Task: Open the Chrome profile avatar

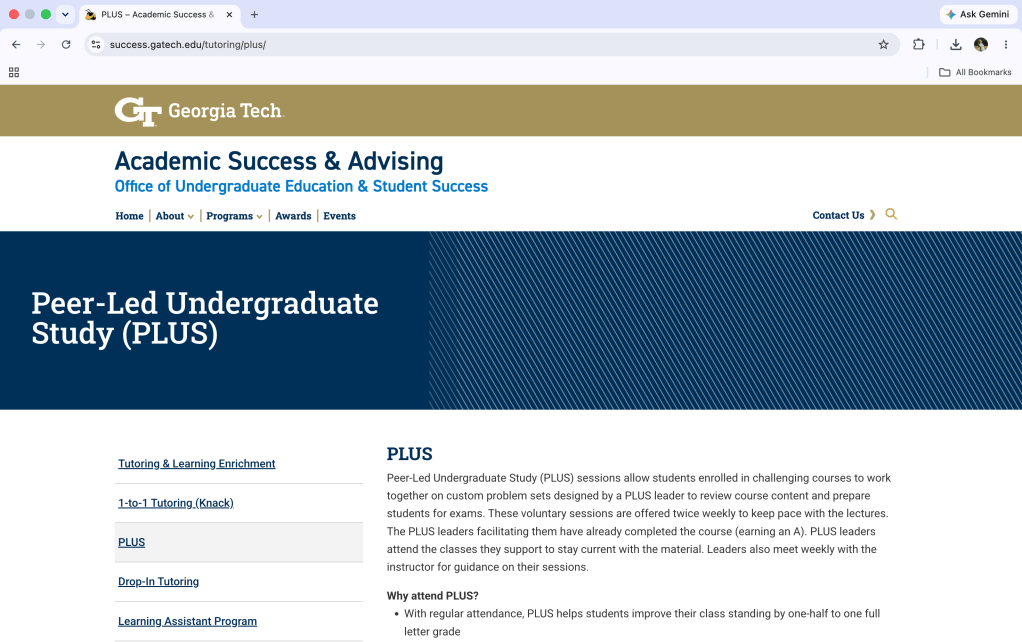Action: [x=980, y=44]
